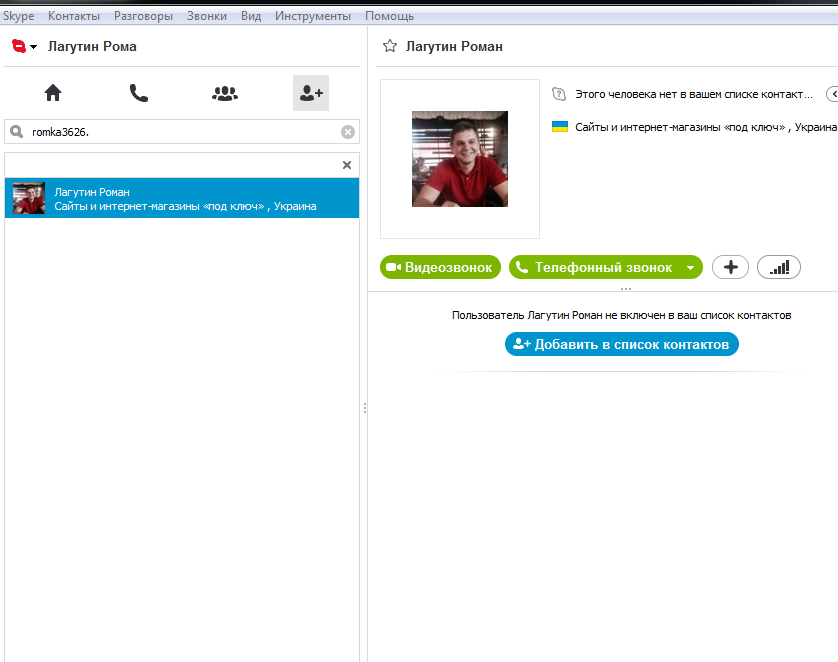The height and width of the screenshot is (662, 838).
Task: Open the call phones dial icon
Action: tap(139, 93)
